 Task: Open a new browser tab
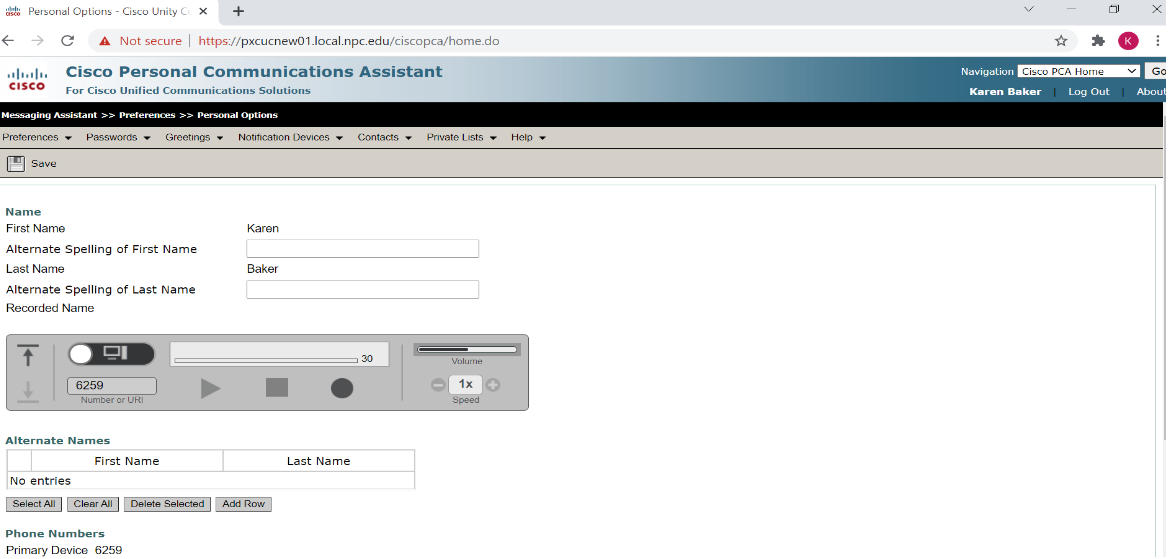238,11
